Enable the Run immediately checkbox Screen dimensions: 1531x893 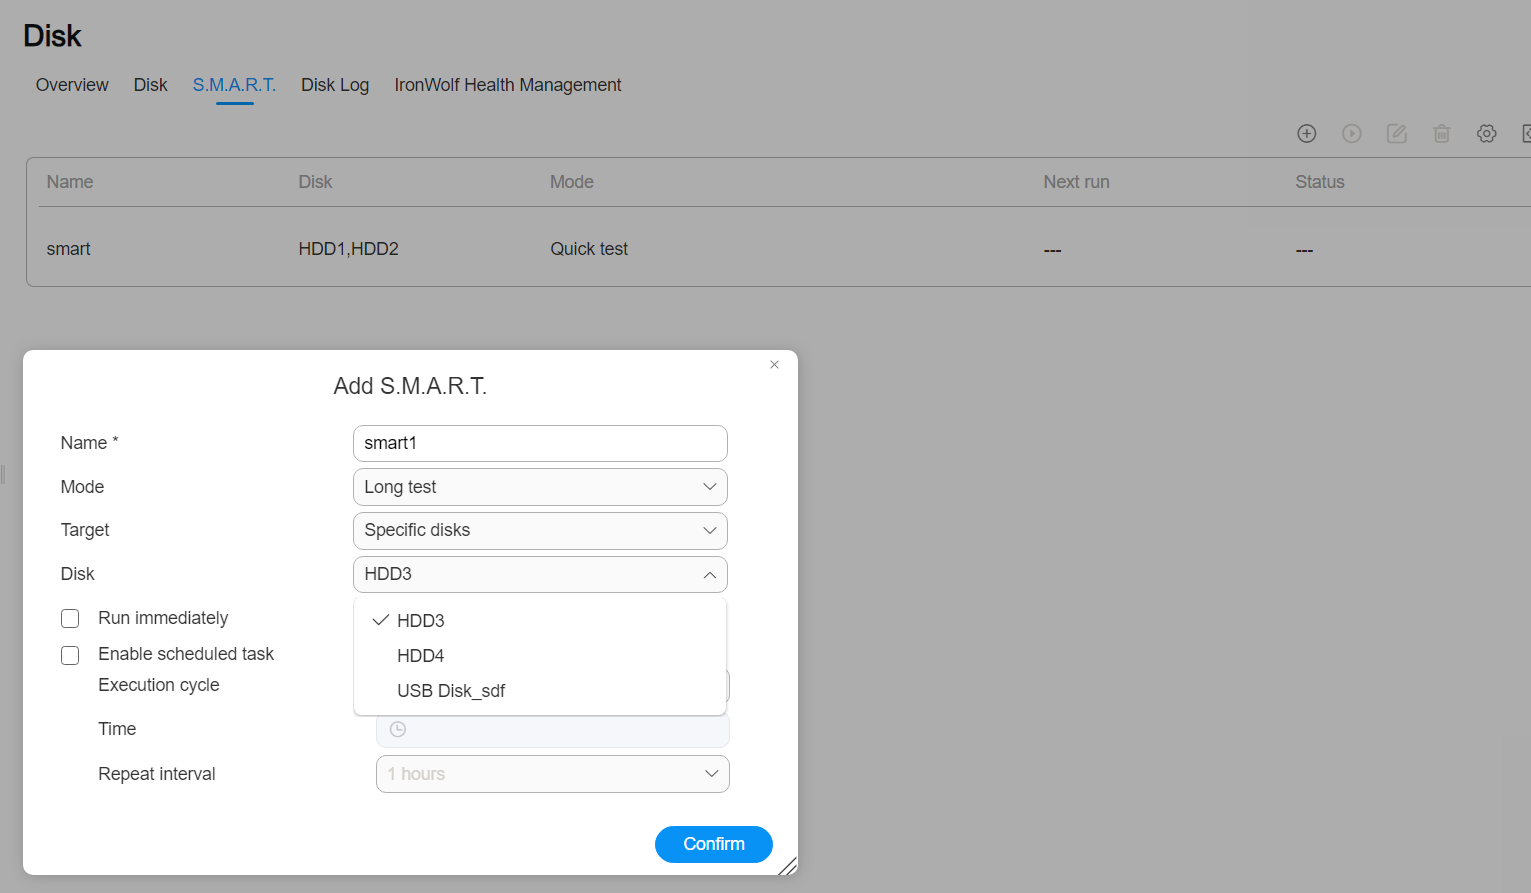(70, 618)
